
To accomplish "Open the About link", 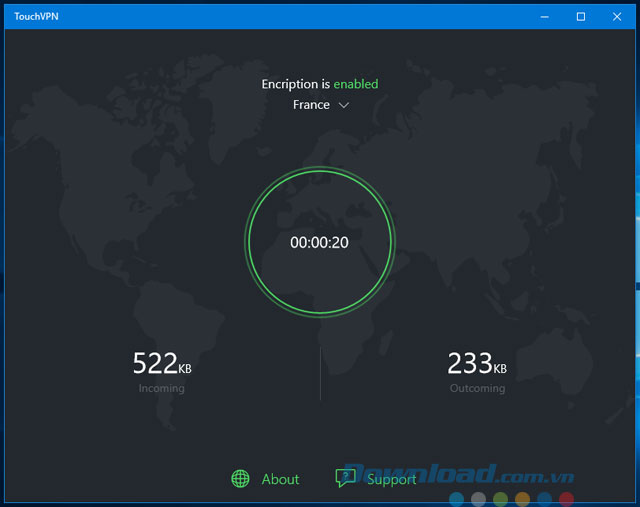I will 280,479.
